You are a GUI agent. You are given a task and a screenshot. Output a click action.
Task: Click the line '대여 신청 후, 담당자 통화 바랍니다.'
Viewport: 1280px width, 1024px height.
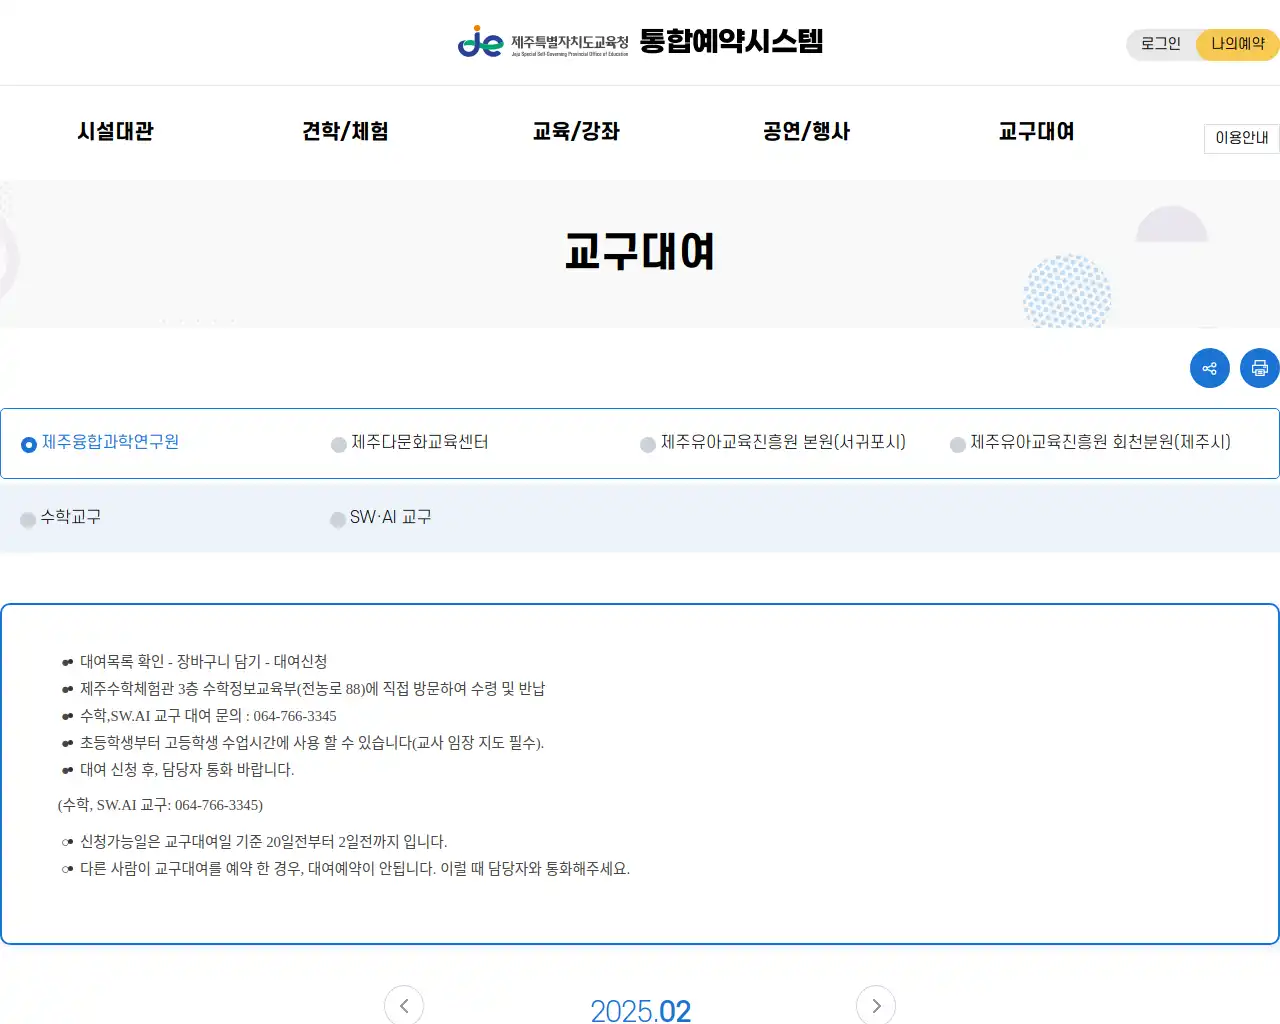coord(187,769)
